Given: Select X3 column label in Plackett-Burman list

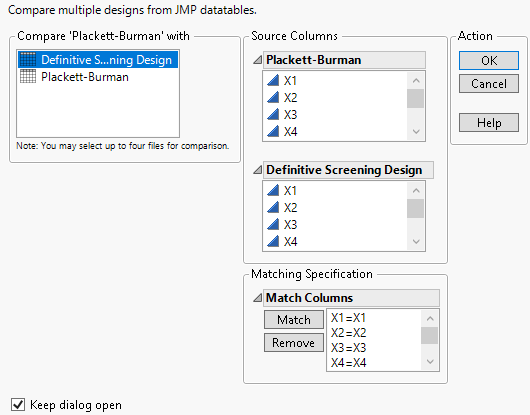Looking at the screenshot, I should pos(290,115).
